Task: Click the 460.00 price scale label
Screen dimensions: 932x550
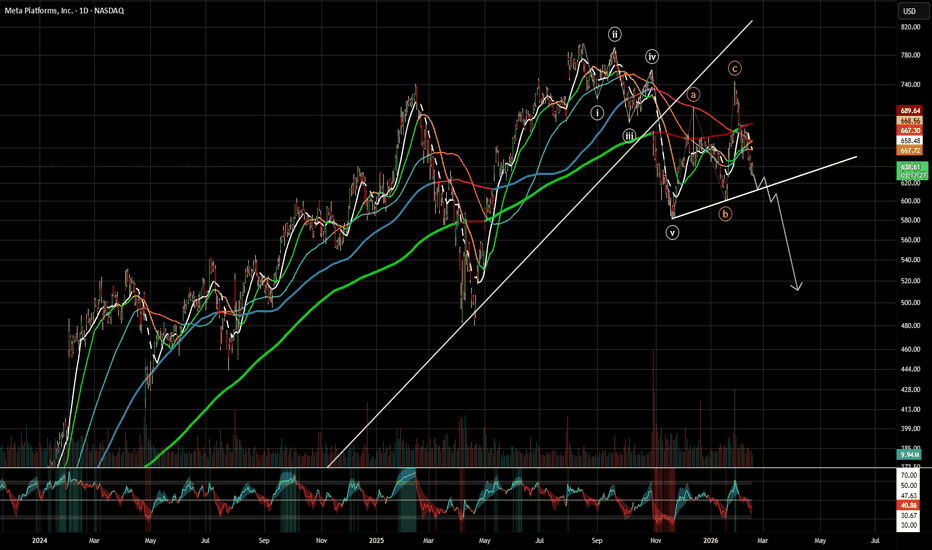Action: click(910, 349)
